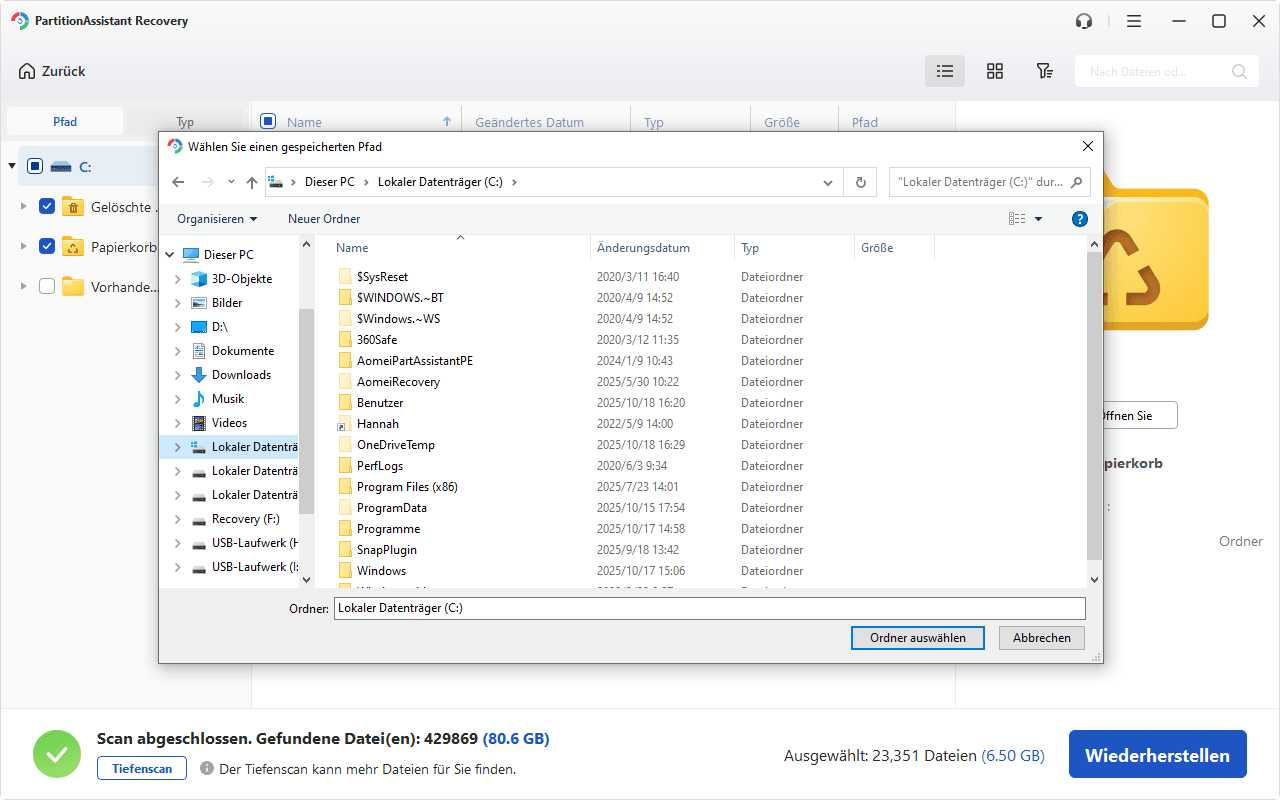This screenshot has height=800, width=1280.
Task: Click the Dieser PC computer icon in tree
Action: [x=191, y=255]
